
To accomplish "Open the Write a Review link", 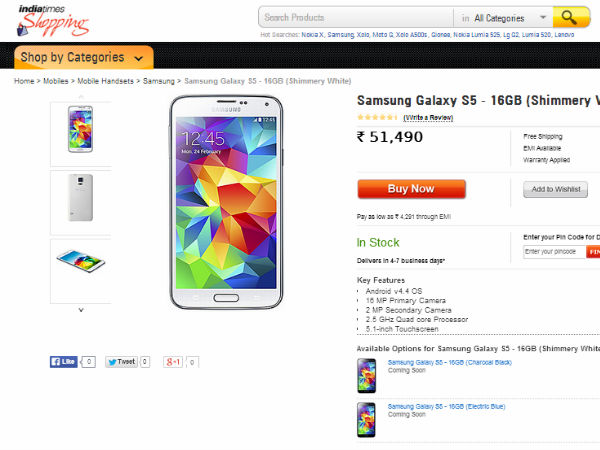I will click(428, 117).
